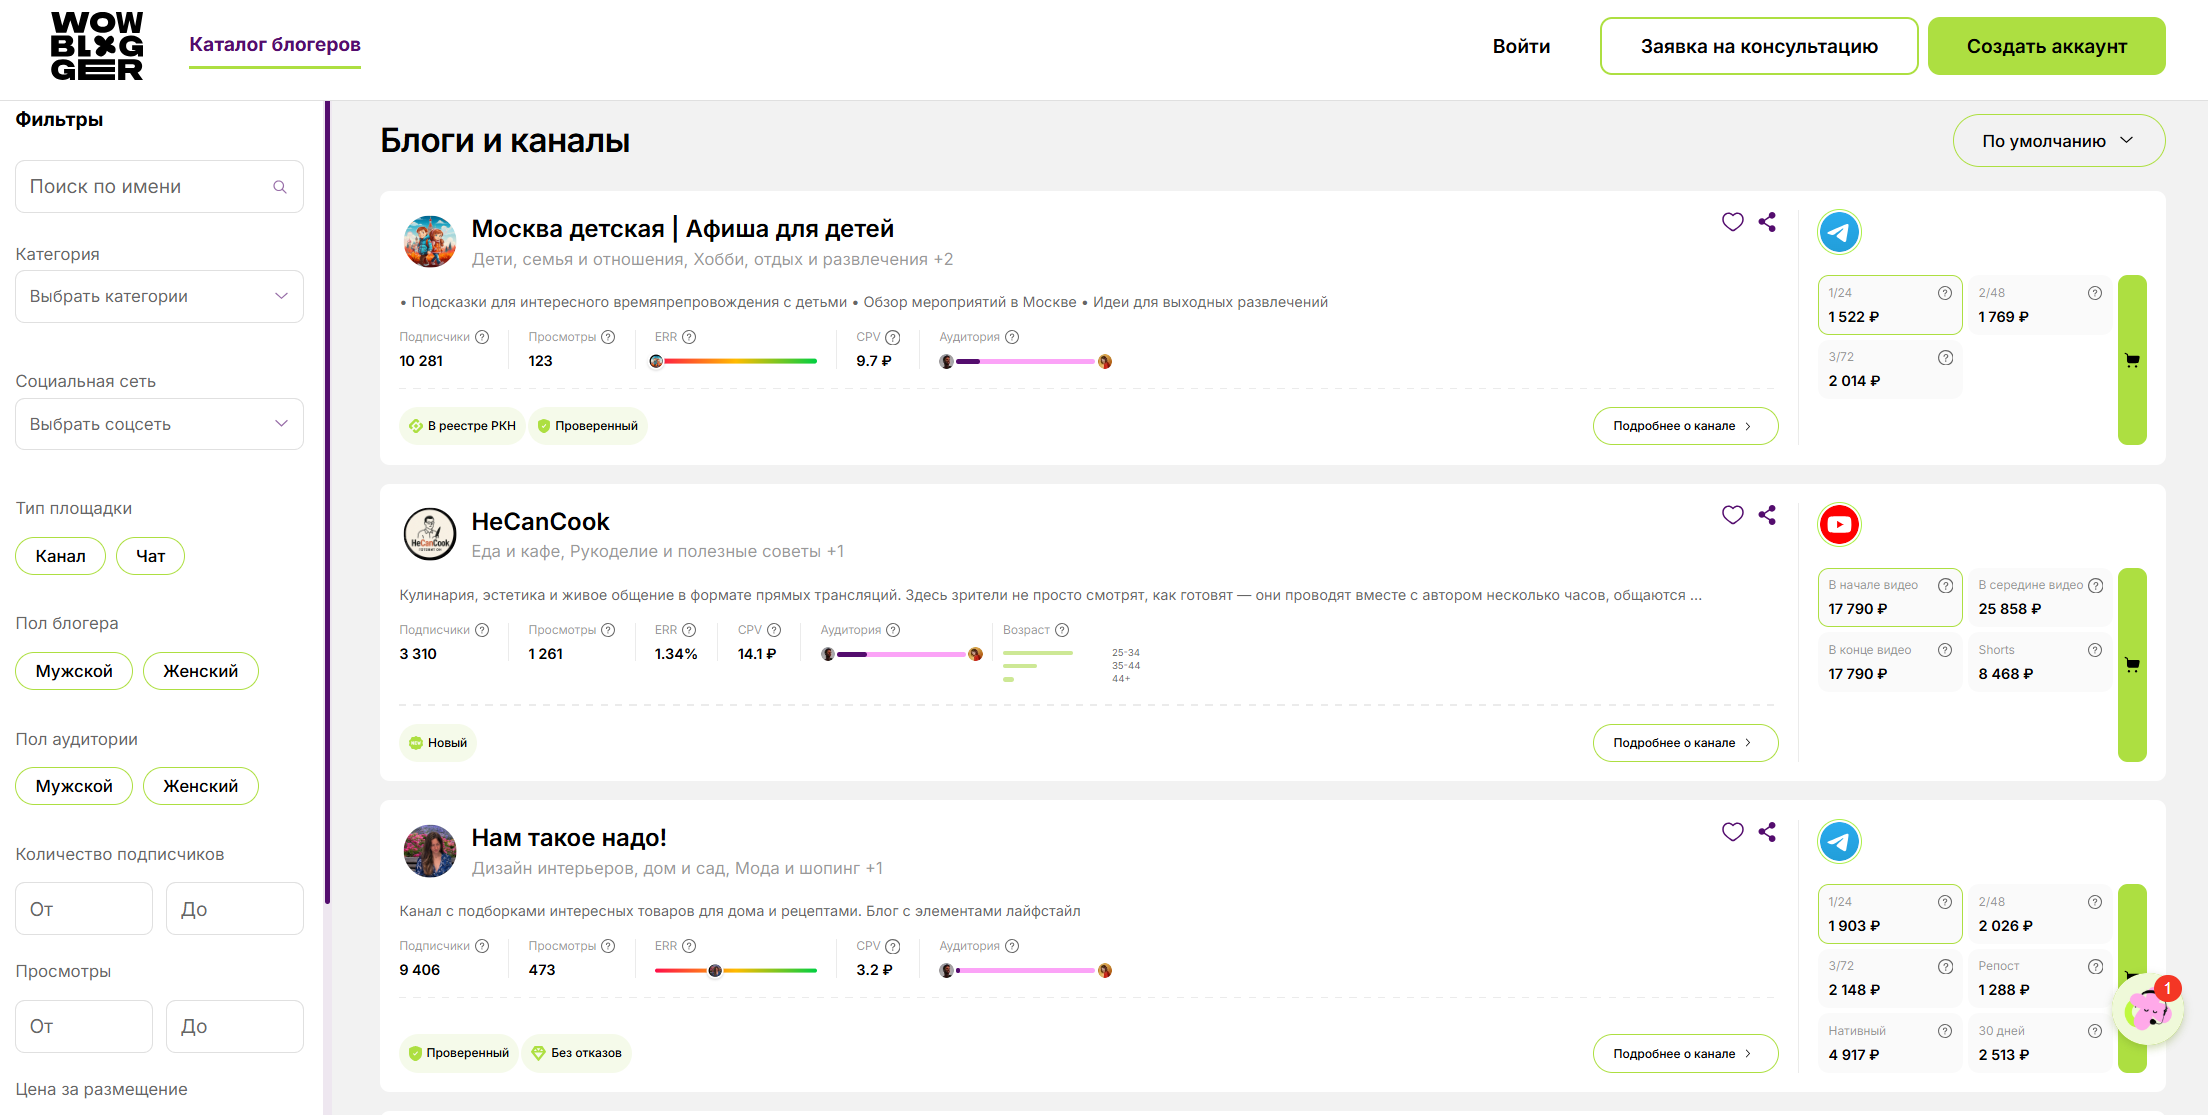Toggle Чат platform type filter
This screenshot has width=2208, height=1115.
[151, 556]
